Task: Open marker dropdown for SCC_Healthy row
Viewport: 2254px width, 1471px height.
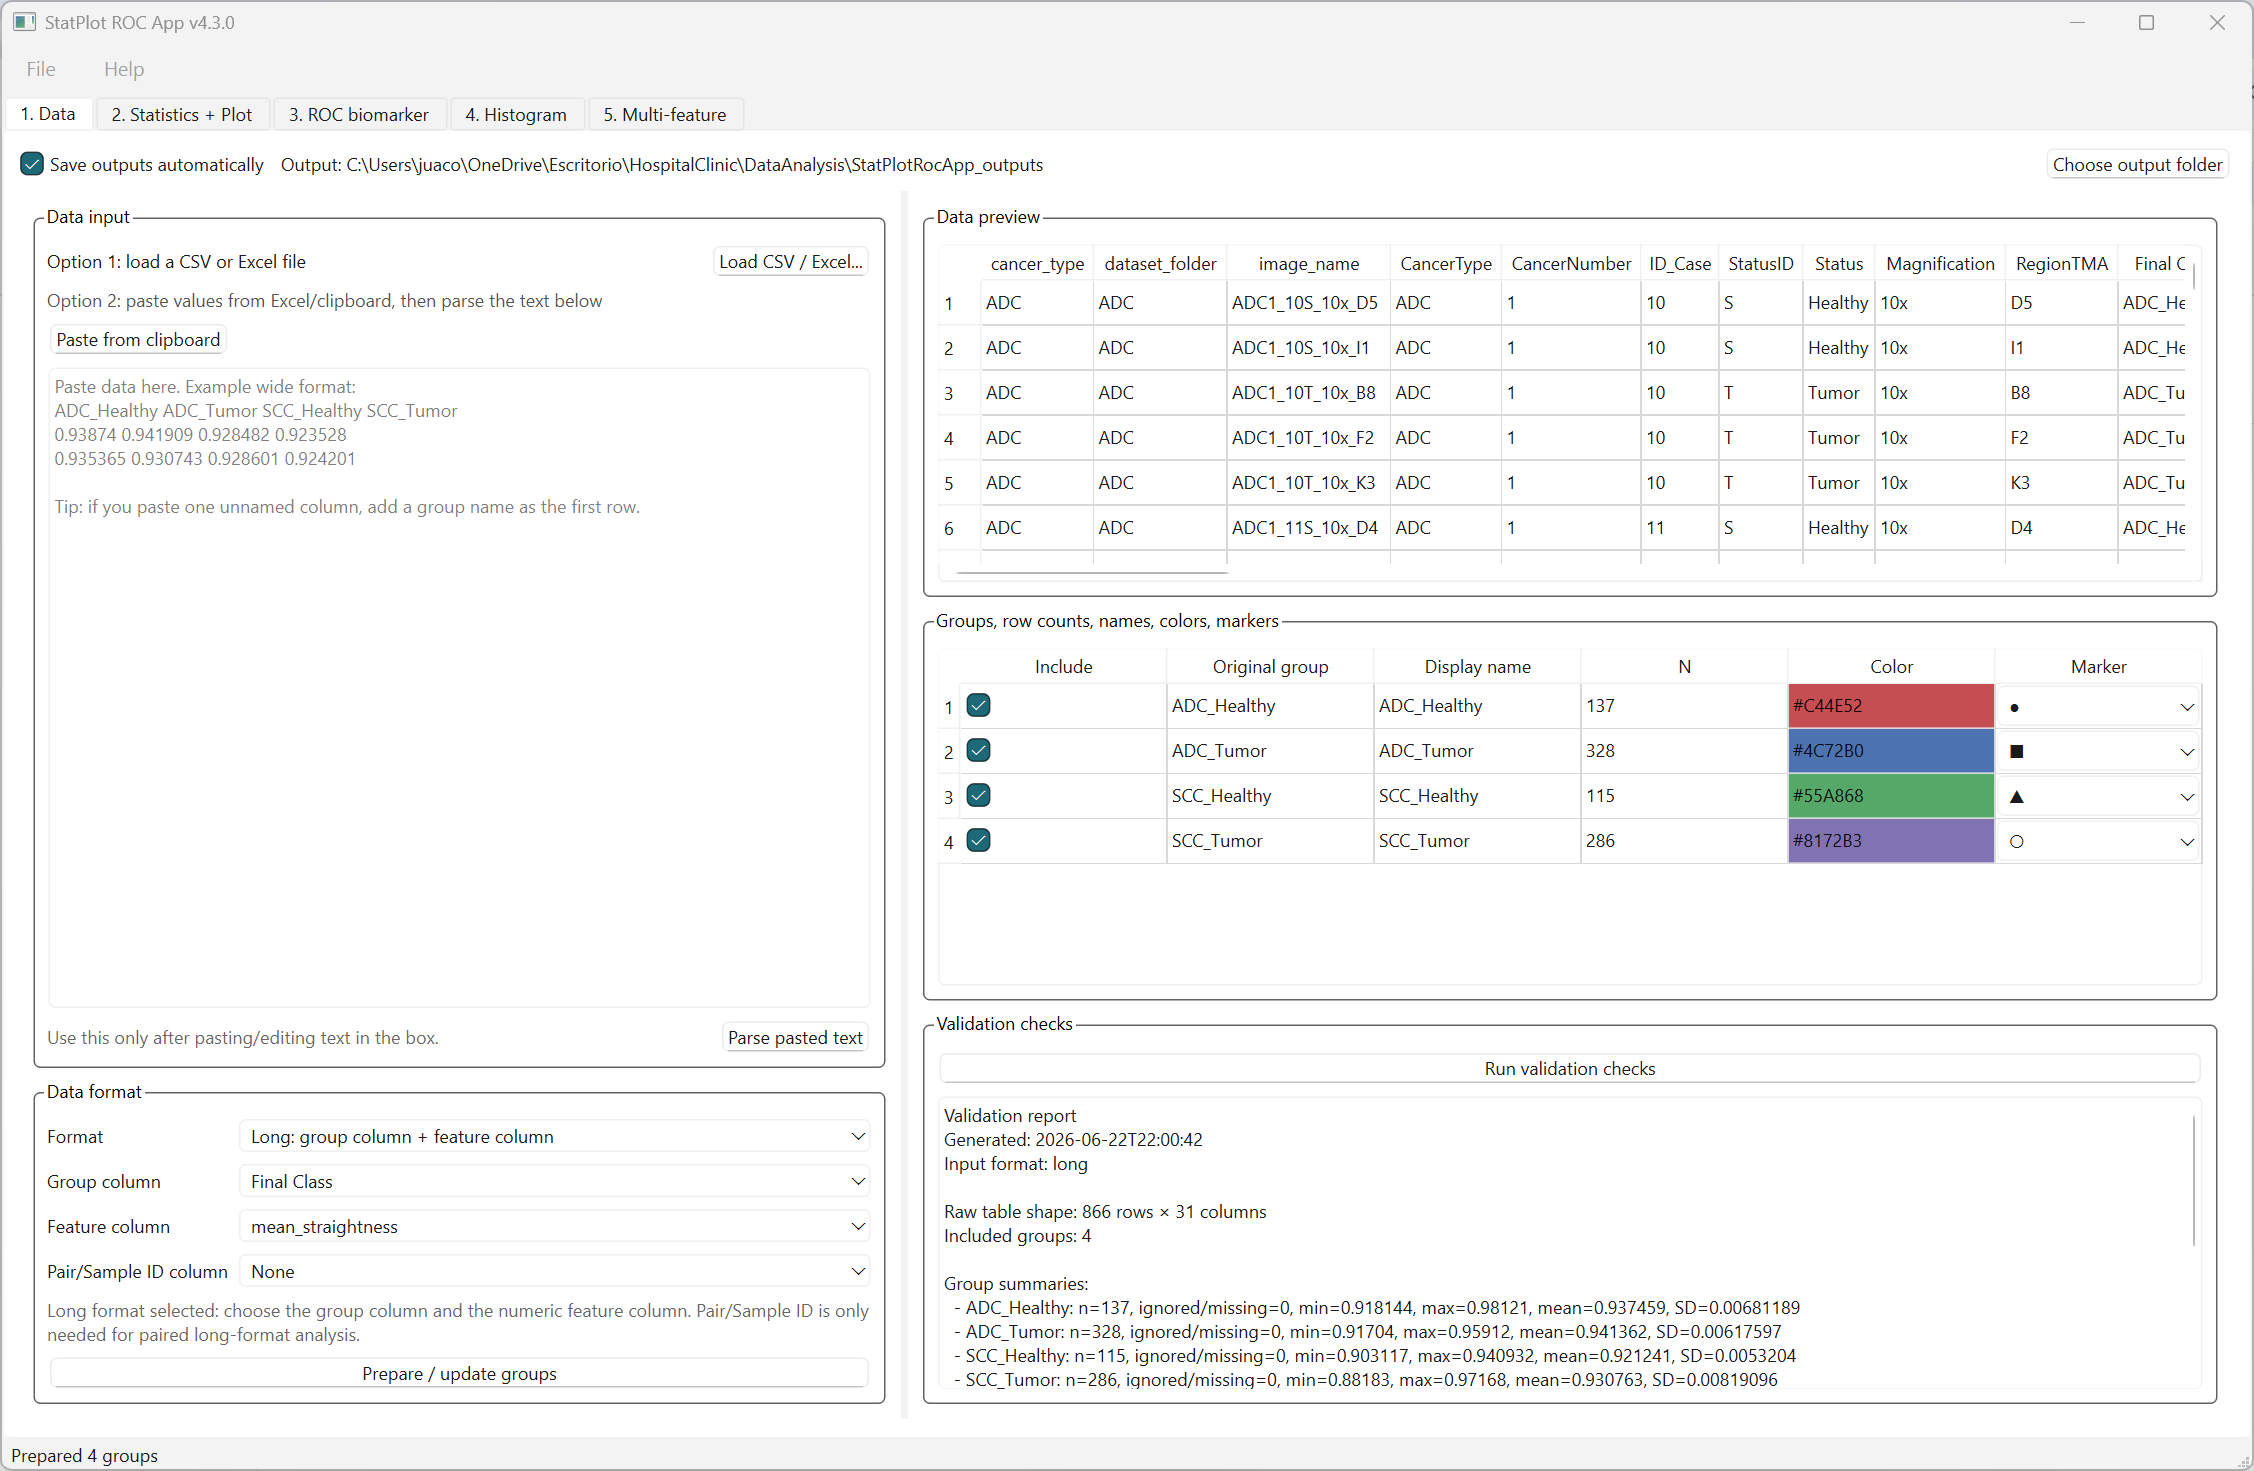Action: (x=2098, y=797)
